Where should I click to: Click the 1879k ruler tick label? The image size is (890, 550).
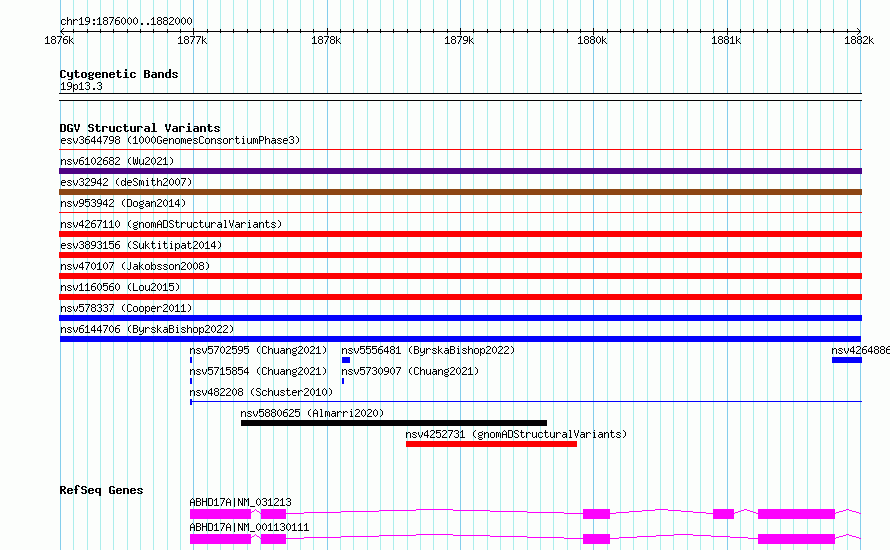click(x=459, y=40)
